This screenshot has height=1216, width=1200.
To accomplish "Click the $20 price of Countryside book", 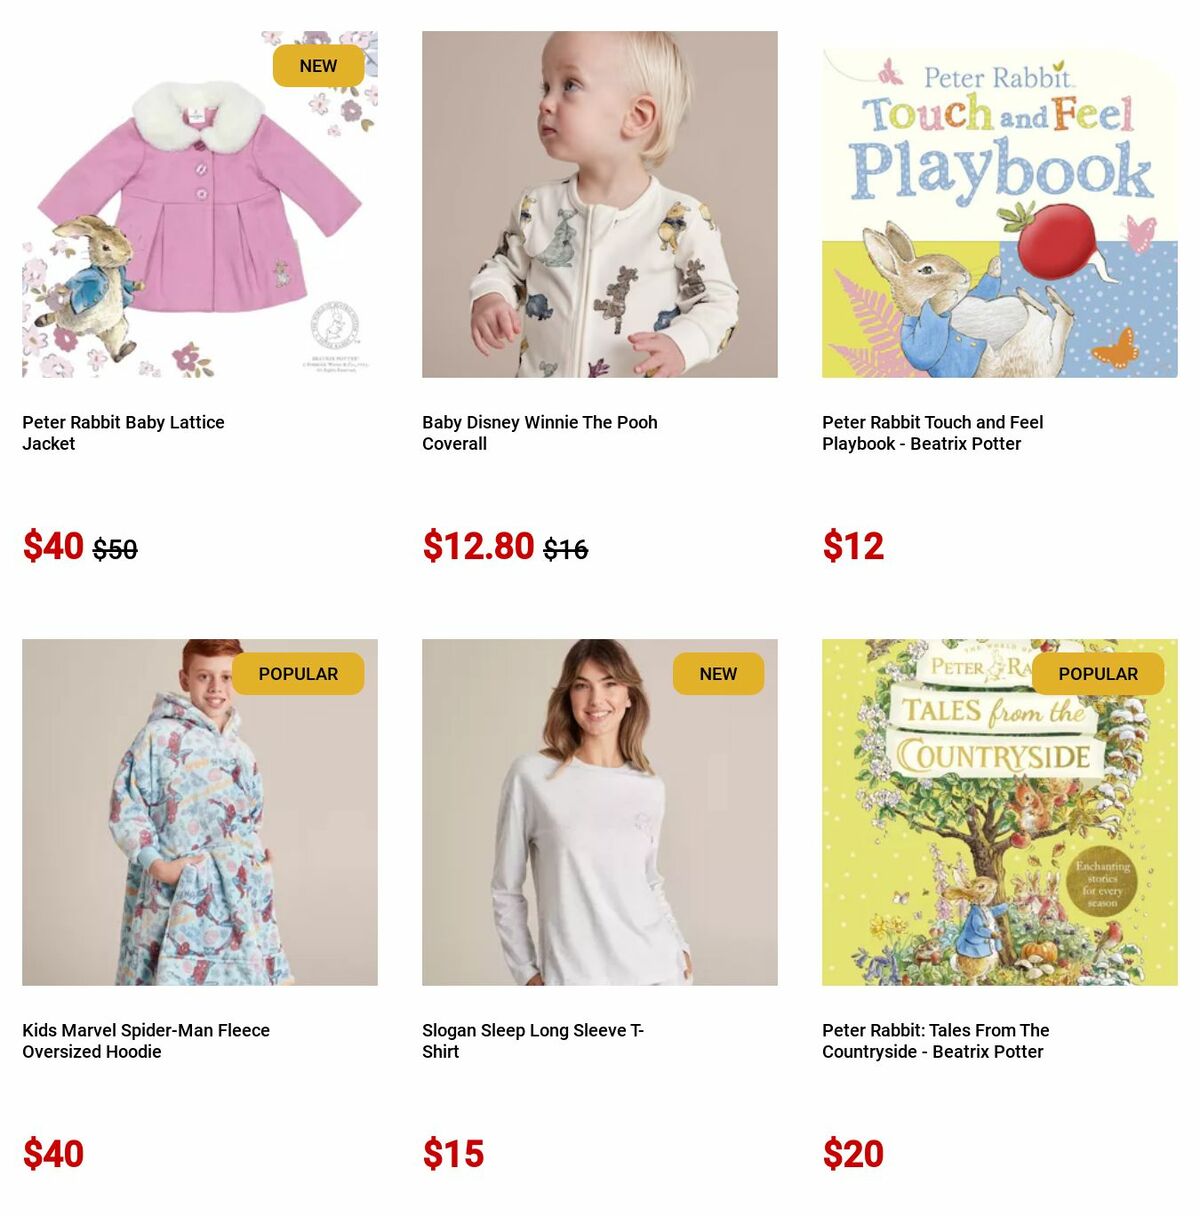I will [x=853, y=1154].
